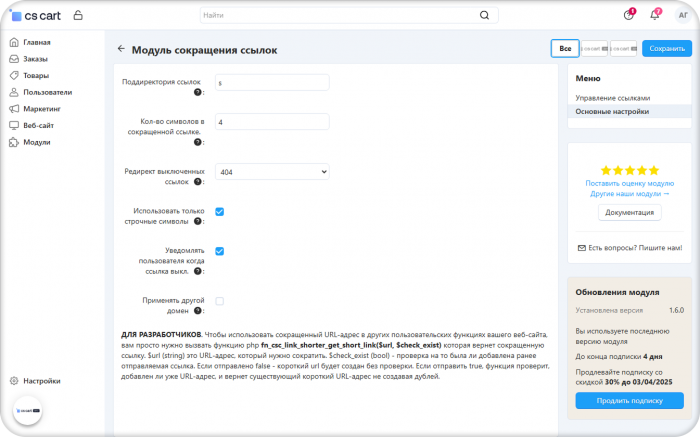Image resolution: width=700 pixels, height=437 pixels.
Task: Select Основные настройки in the menu
Action: [x=629, y=111]
